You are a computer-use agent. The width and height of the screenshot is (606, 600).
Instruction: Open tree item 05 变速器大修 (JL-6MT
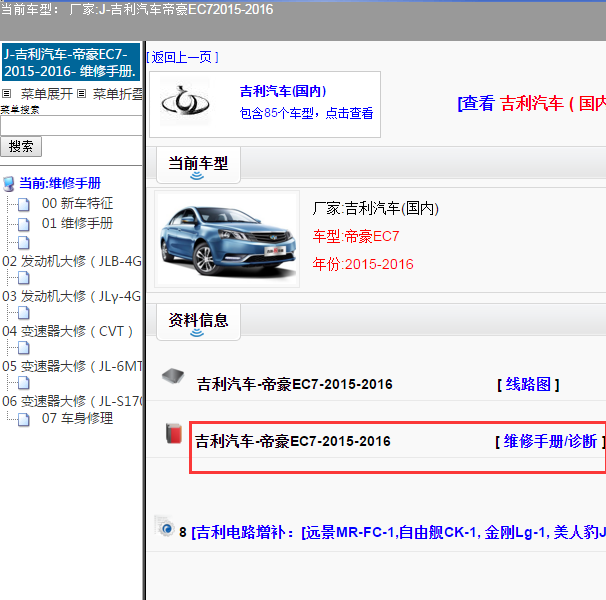[x=72, y=366]
